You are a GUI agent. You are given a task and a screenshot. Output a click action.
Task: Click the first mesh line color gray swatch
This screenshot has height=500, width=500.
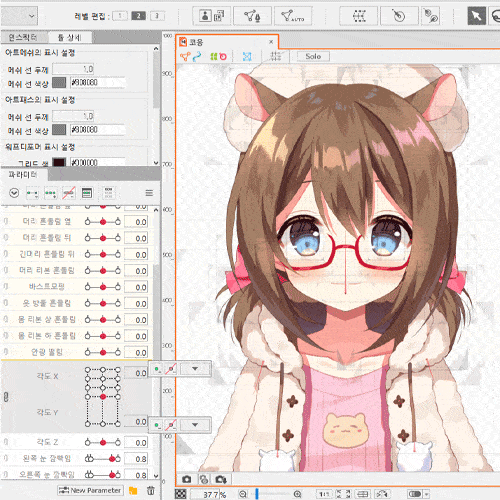coord(59,83)
